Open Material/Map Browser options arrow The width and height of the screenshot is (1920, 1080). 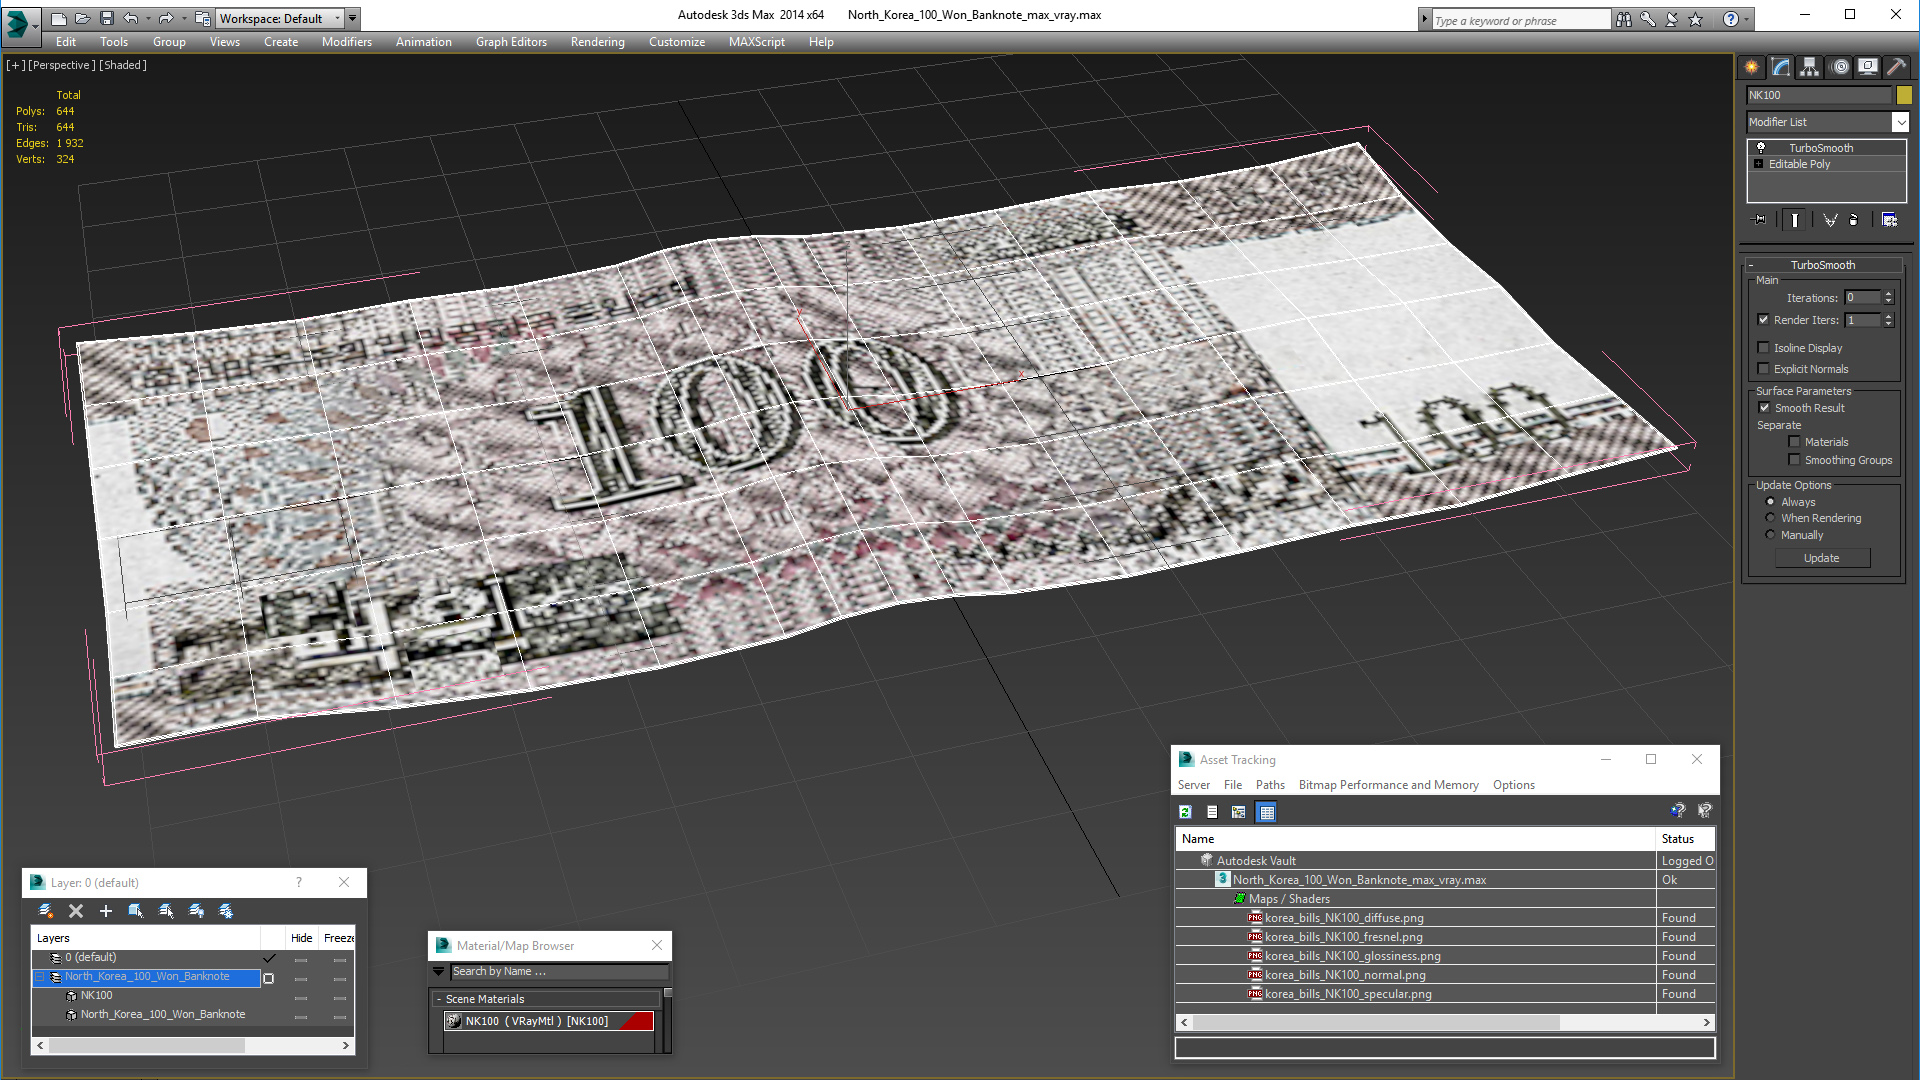[x=438, y=972]
